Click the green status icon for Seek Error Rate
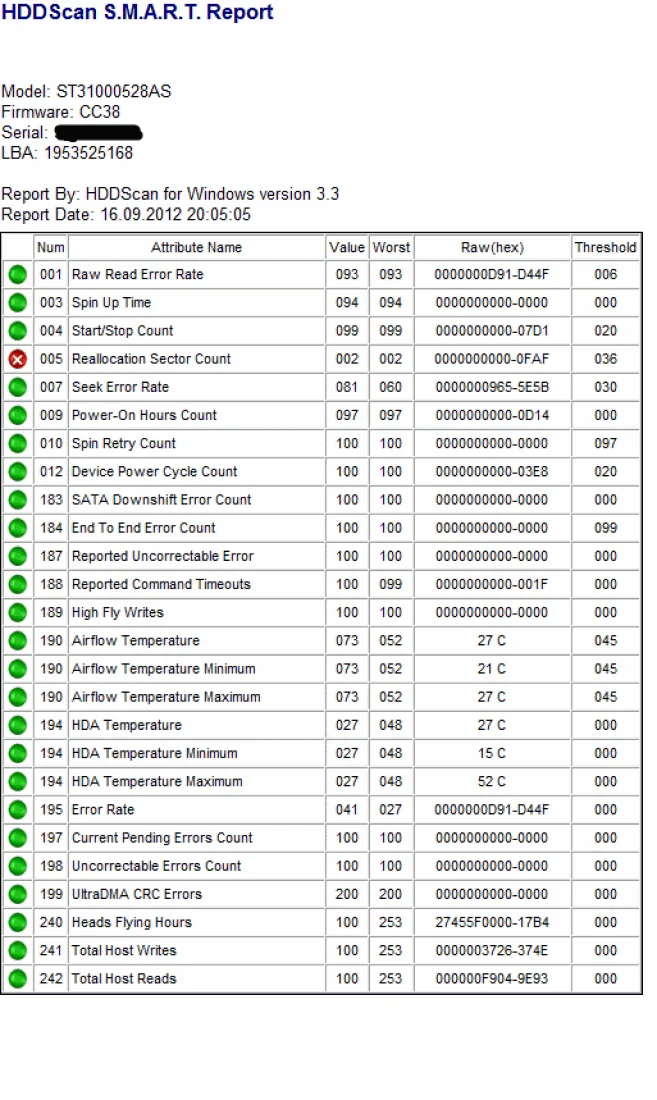 click(18, 387)
